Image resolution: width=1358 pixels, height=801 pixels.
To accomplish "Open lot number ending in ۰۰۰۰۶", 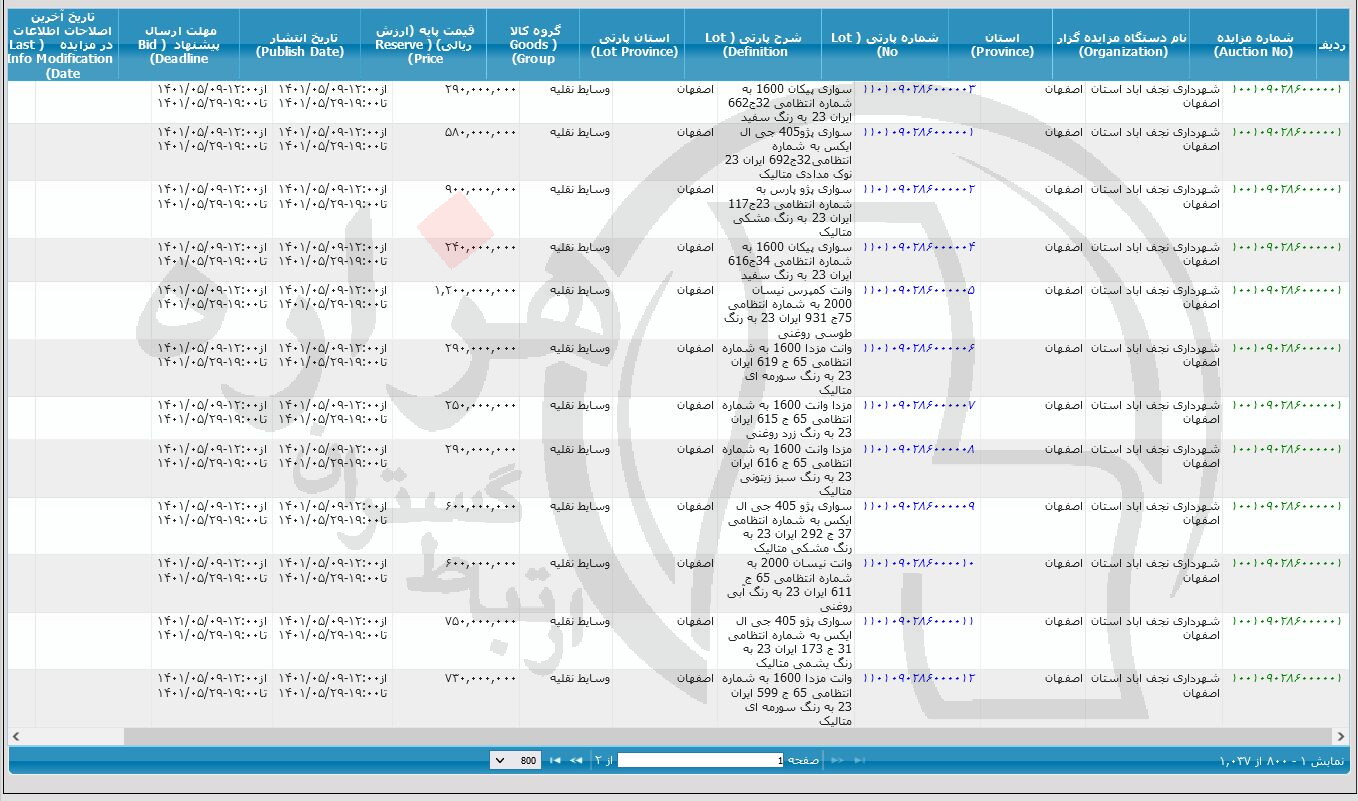I will 918,348.
